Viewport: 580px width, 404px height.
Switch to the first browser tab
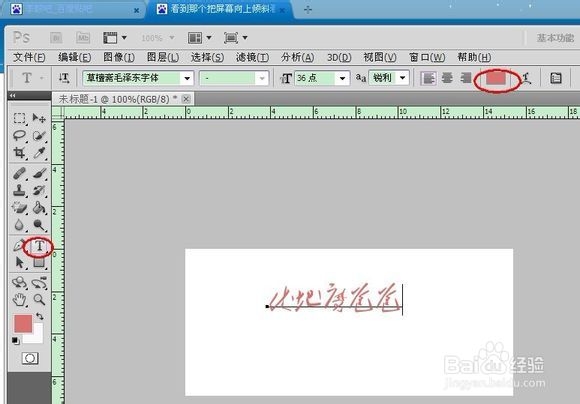point(74,10)
